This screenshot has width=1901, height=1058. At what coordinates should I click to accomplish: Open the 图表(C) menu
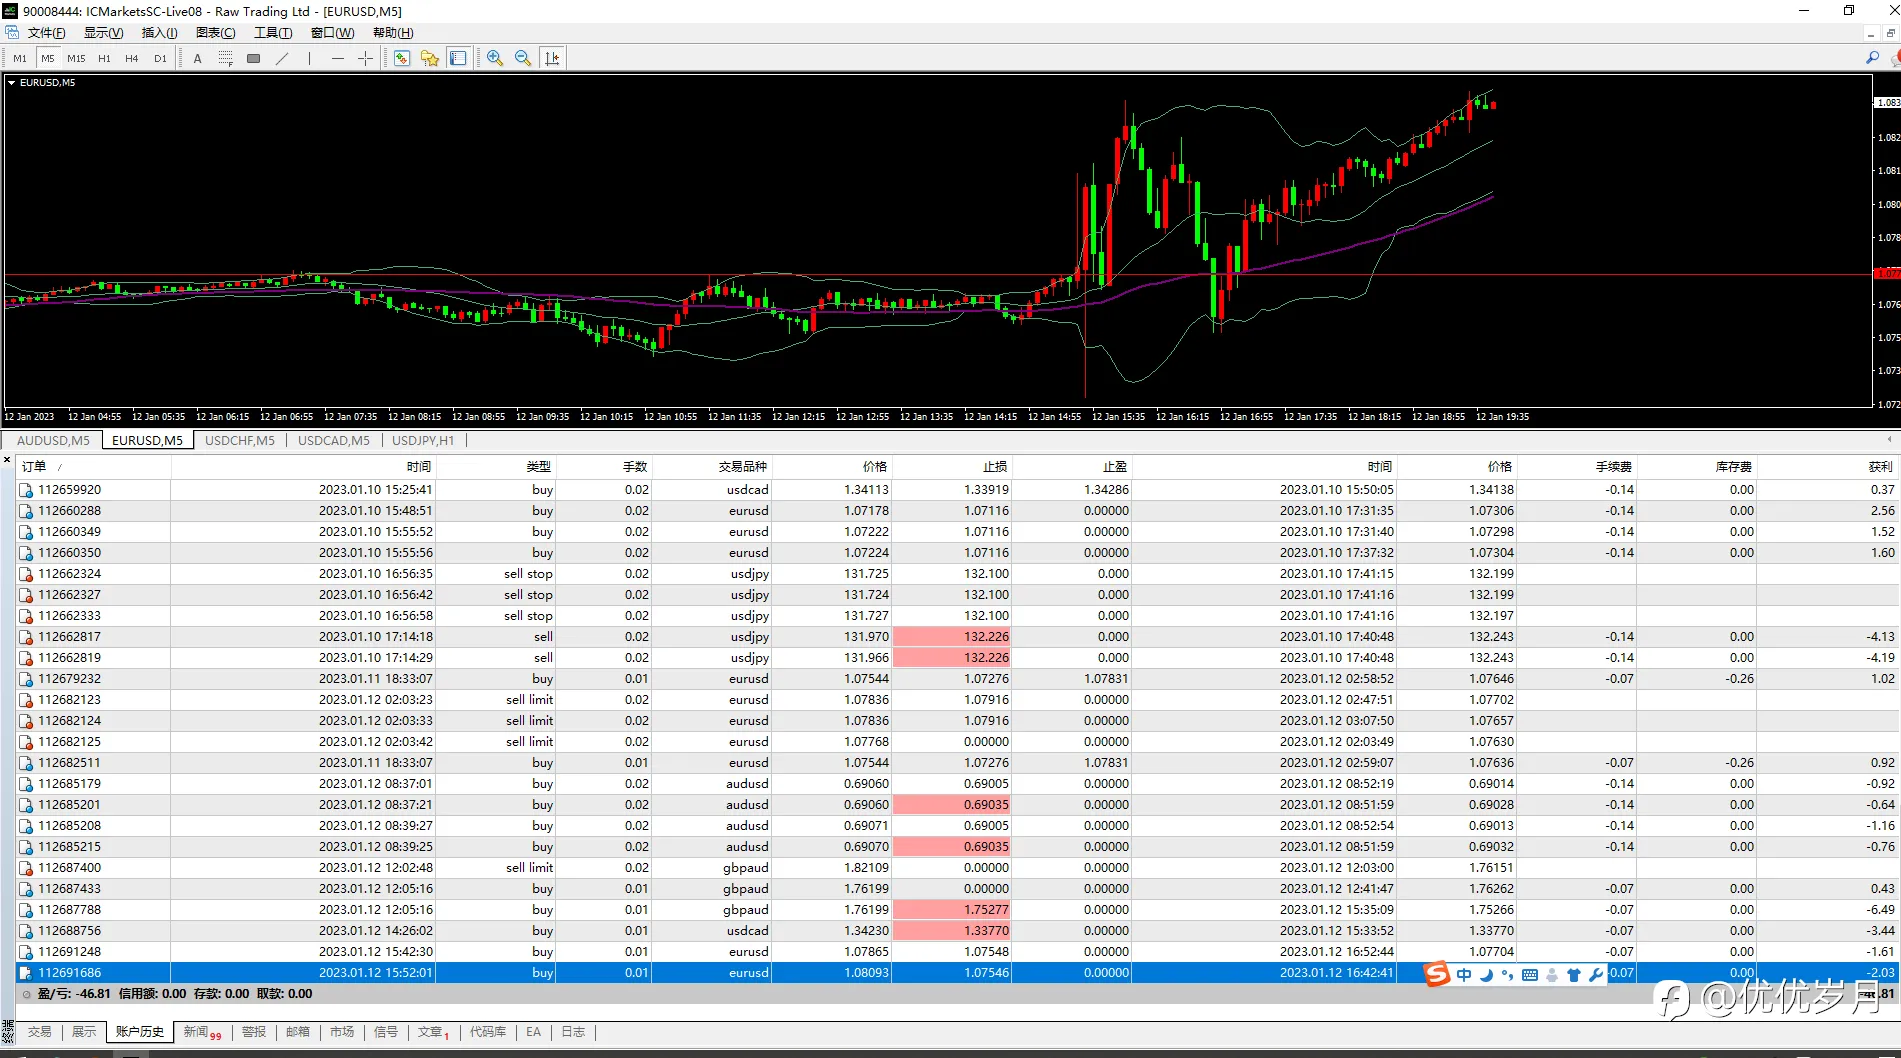216,33
